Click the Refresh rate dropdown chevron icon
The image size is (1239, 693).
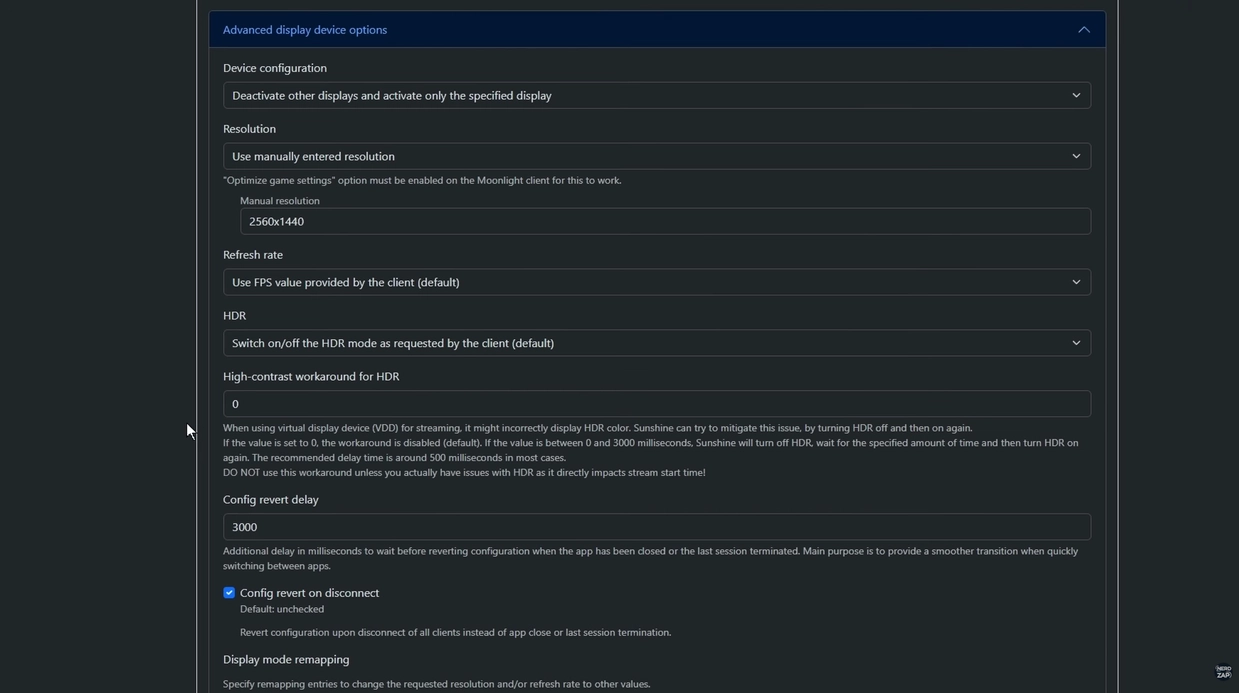tap(1076, 283)
